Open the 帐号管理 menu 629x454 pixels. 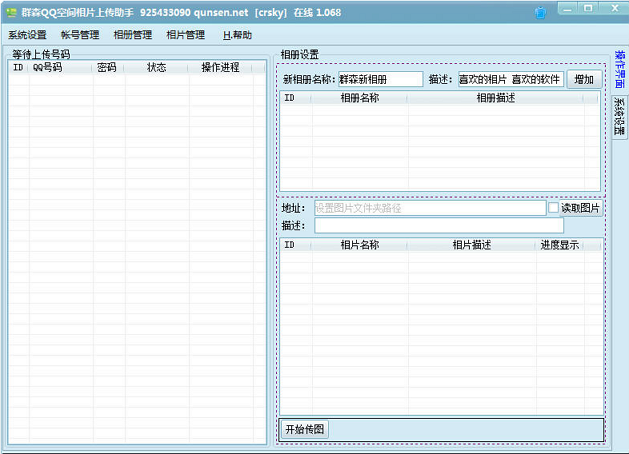tap(80, 35)
